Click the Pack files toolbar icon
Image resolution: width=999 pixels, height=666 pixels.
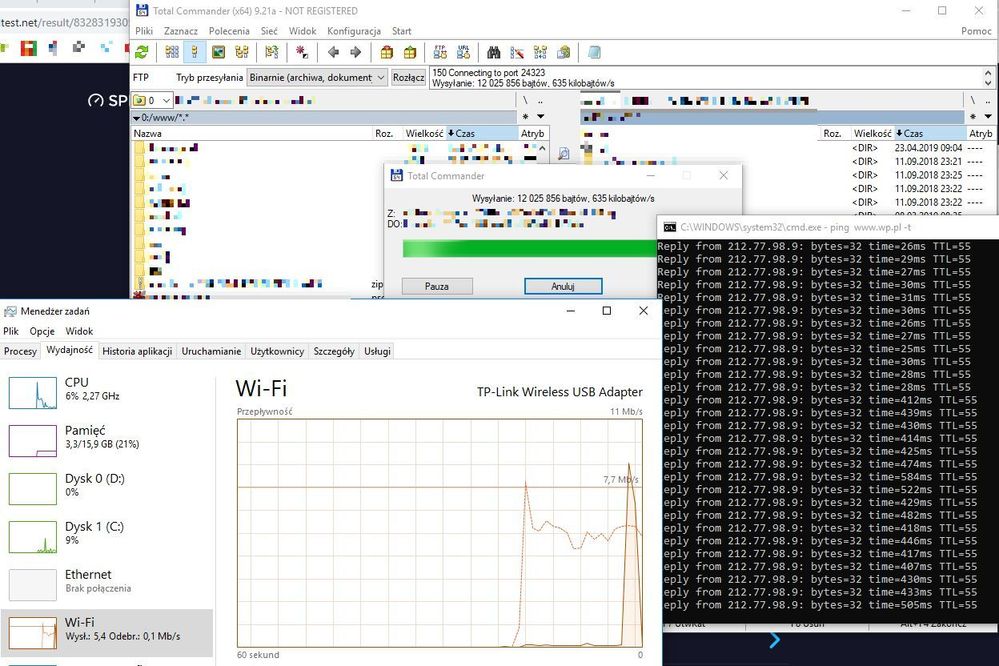[386, 52]
